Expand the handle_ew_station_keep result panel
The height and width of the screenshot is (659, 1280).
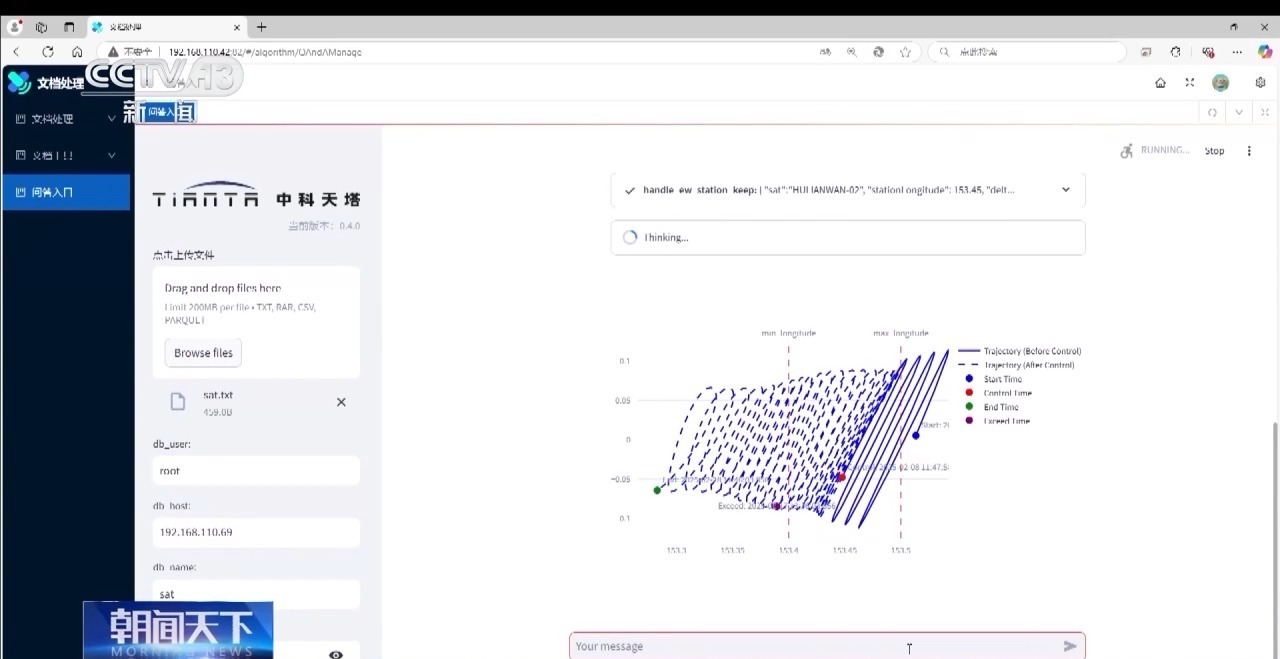click(x=1065, y=190)
